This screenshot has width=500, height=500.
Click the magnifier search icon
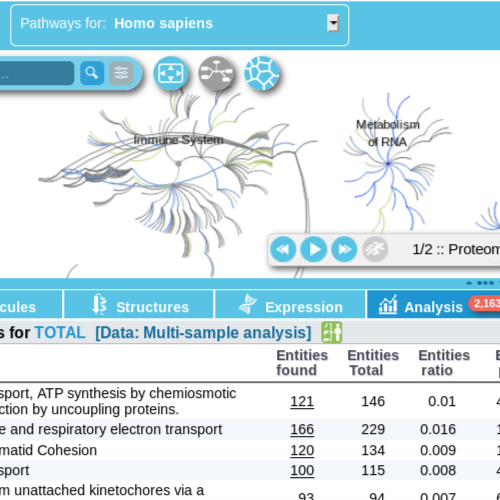pyautogui.click(x=92, y=73)
